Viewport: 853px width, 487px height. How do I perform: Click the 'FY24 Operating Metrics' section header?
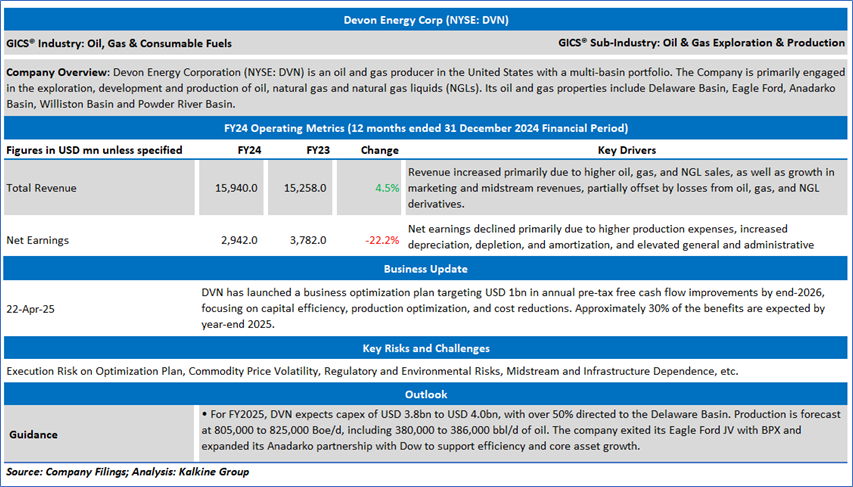pyautogui.click(x=425, y=128)
